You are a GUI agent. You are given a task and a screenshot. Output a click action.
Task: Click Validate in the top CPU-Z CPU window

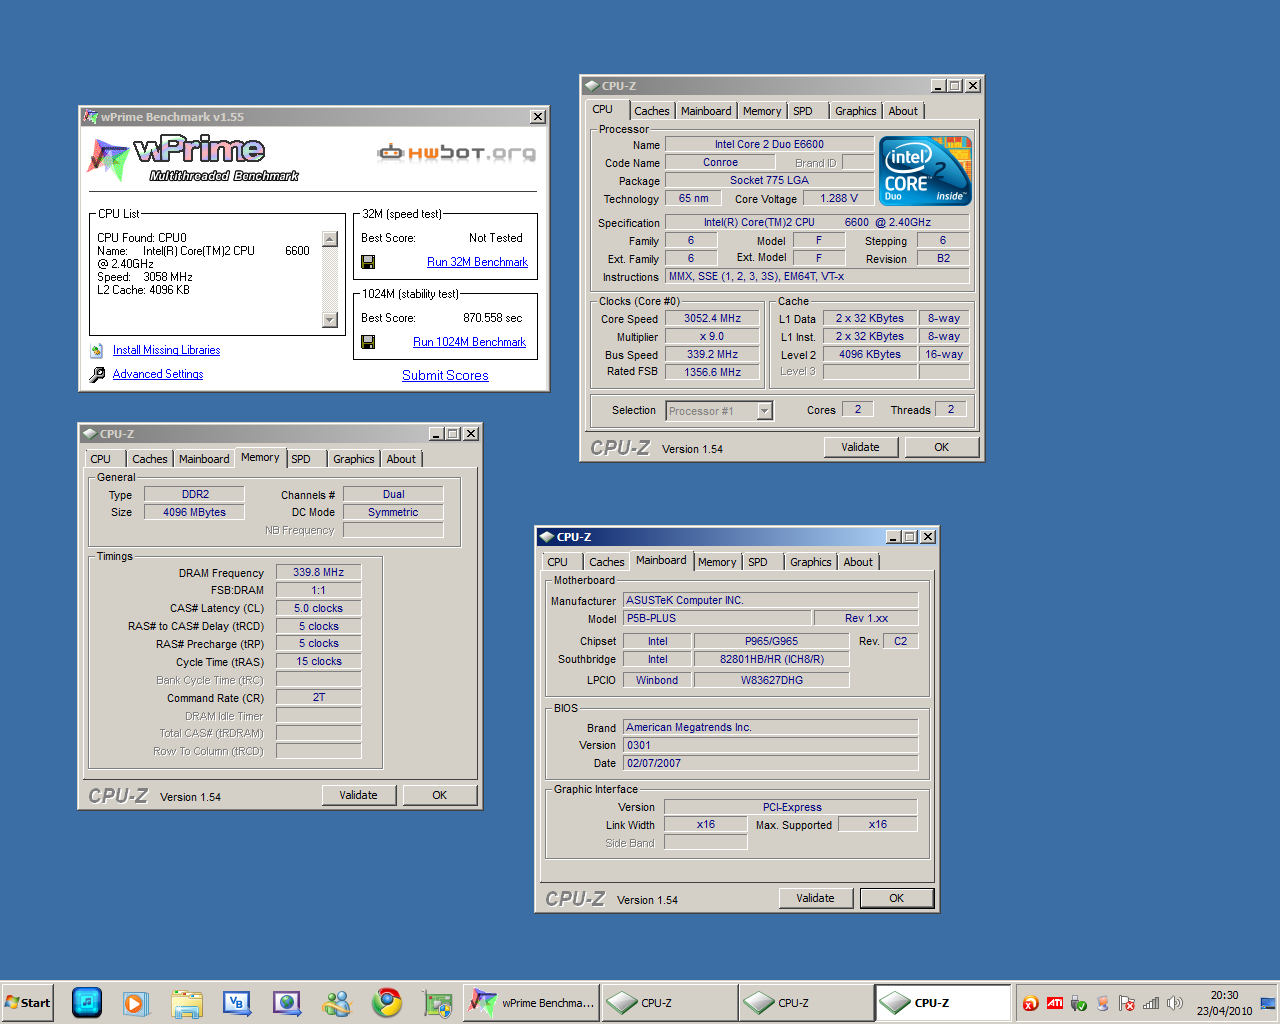[x=860, y=447]
